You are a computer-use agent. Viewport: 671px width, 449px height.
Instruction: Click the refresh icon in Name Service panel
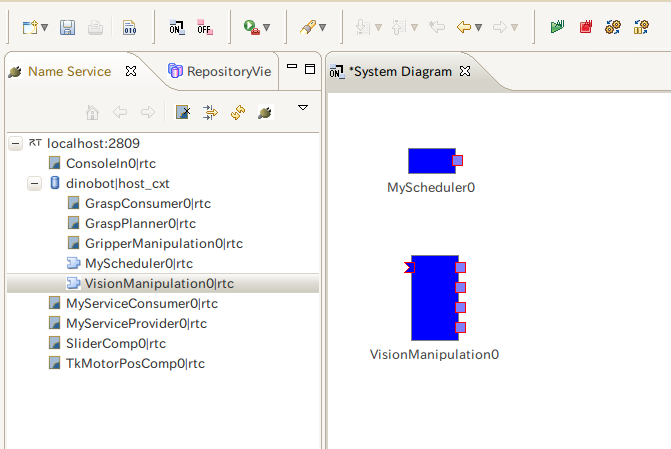click(237, 112)
